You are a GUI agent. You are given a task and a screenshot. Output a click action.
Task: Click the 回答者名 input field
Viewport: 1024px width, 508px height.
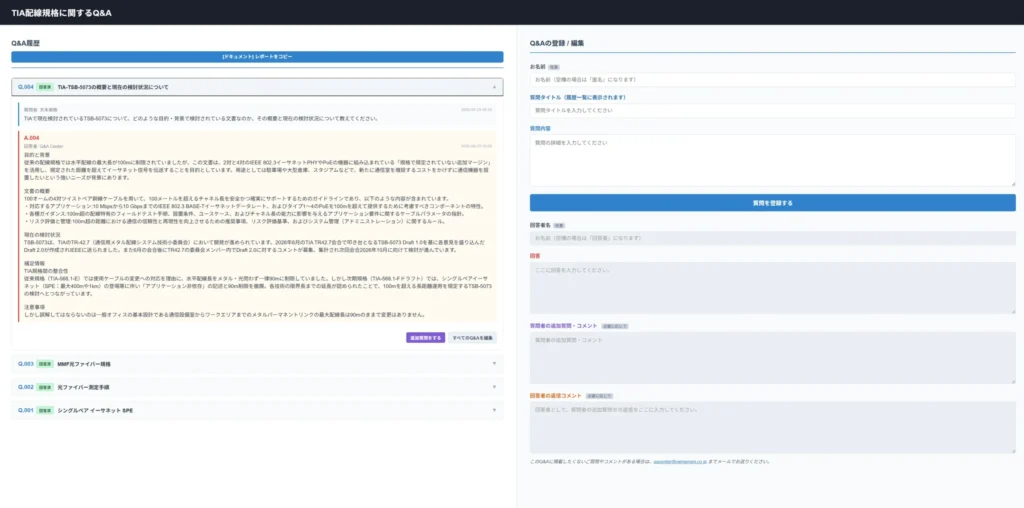pyautogui.click(x=773, y=238)
